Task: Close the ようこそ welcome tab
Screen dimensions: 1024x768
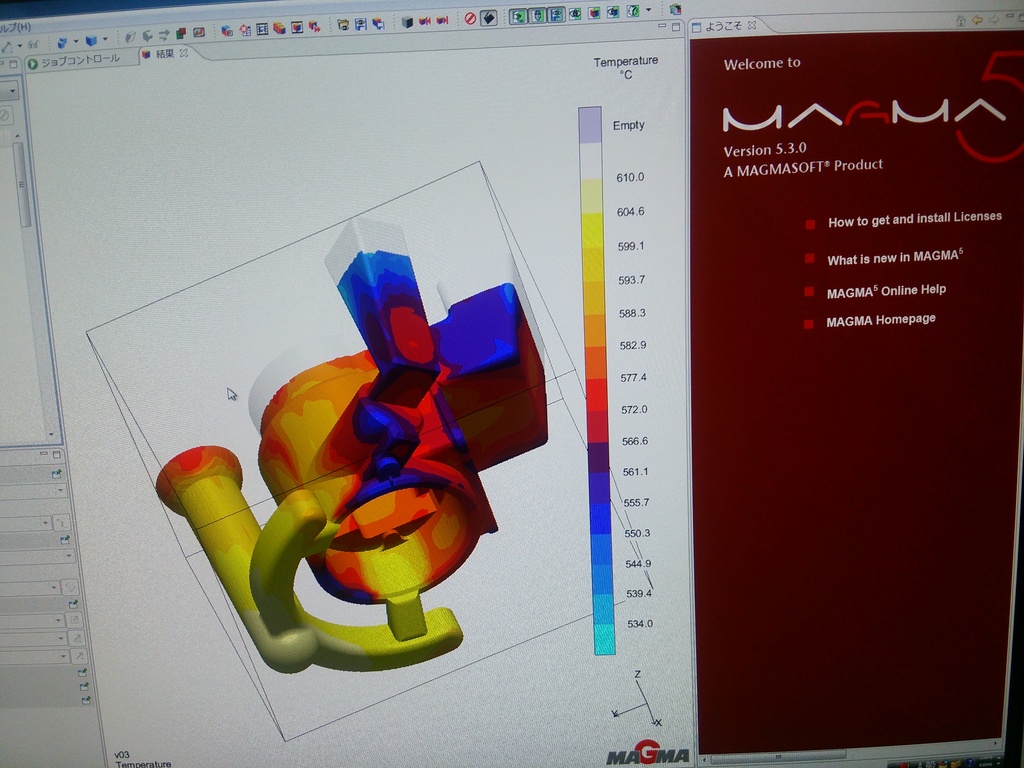Action: (x=752, y=25)
